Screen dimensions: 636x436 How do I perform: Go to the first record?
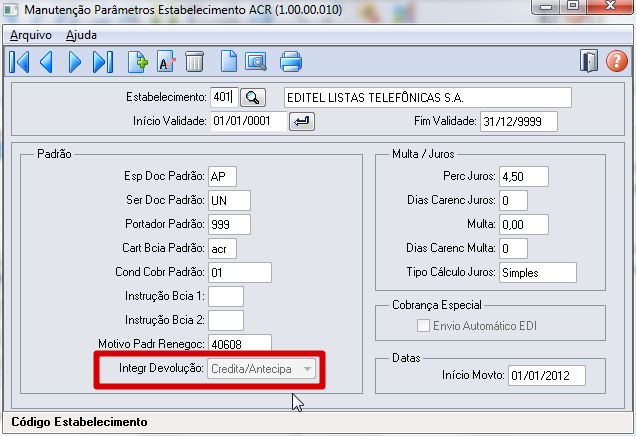[x=19, y=62]
